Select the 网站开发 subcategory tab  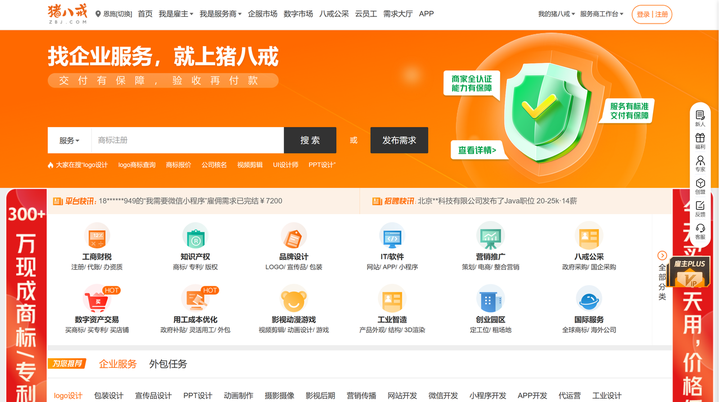402,396
